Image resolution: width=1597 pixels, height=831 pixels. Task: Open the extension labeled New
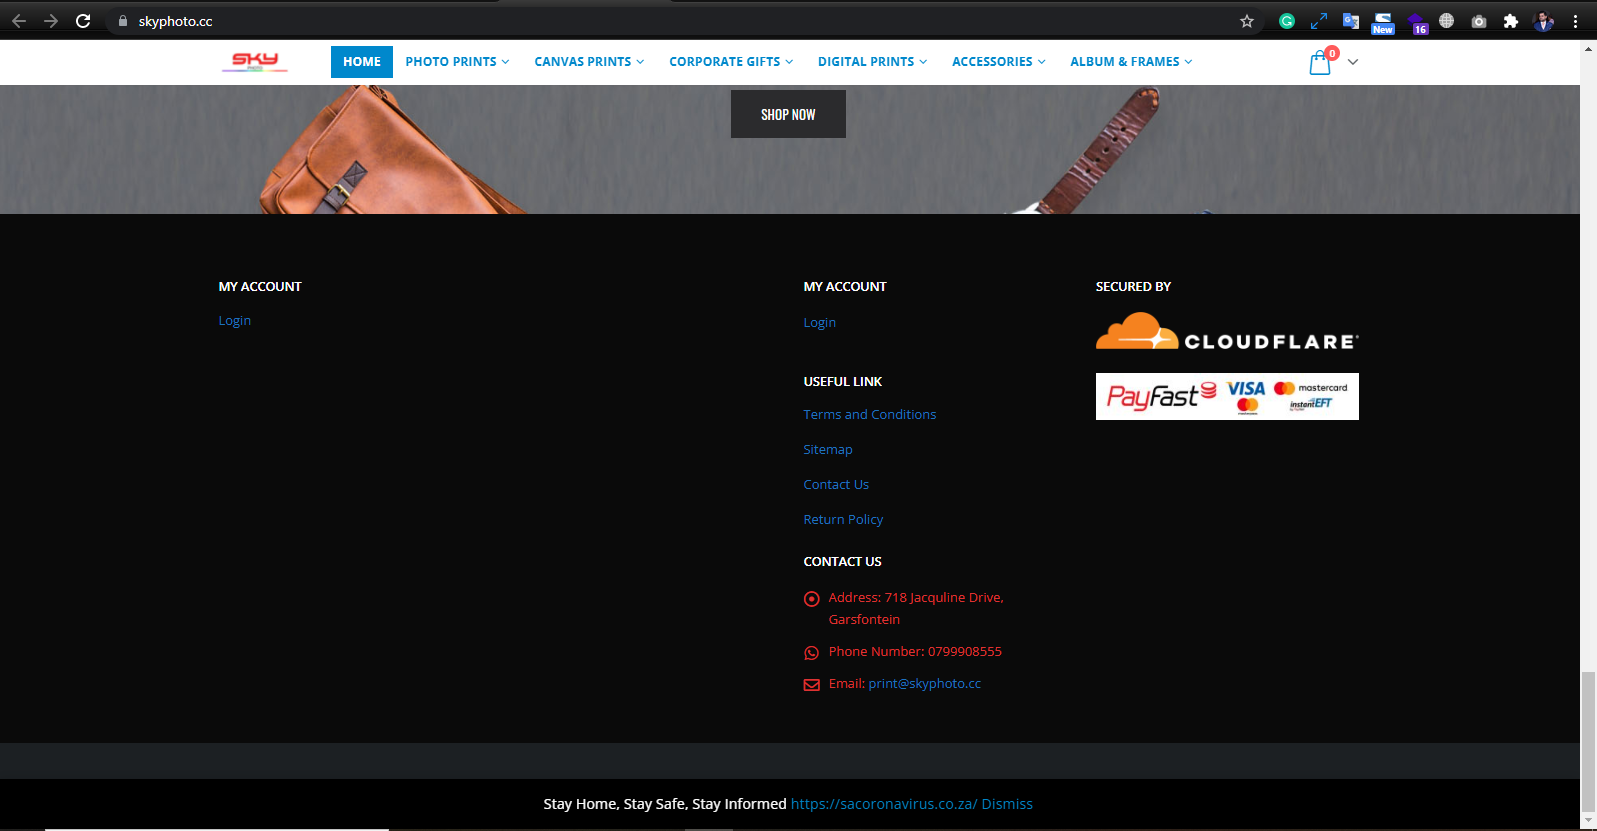(1383, 22)
